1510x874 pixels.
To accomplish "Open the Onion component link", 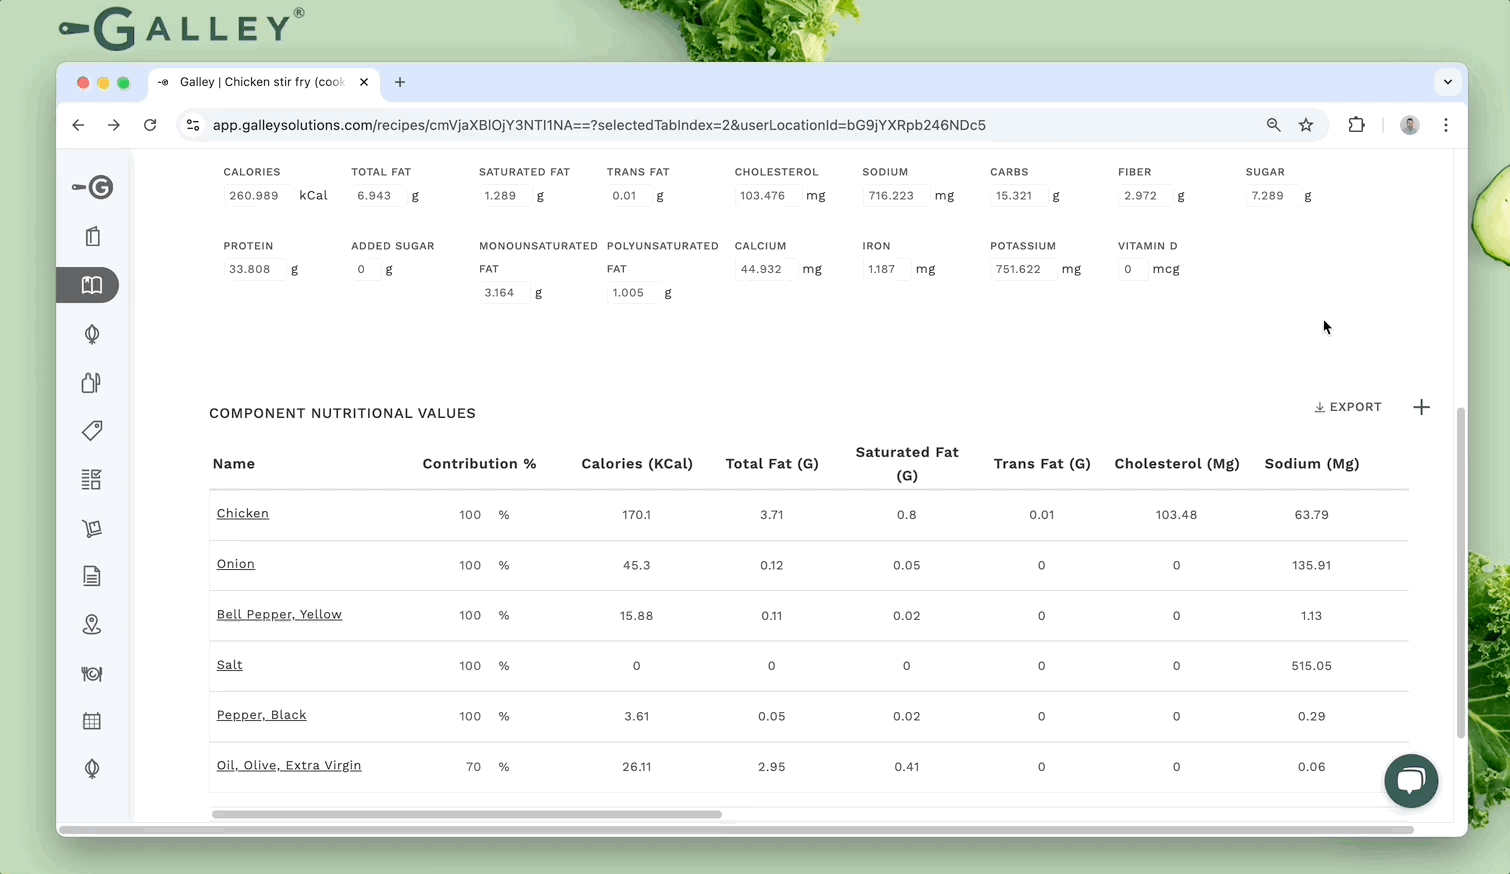I will pos(236,564).
